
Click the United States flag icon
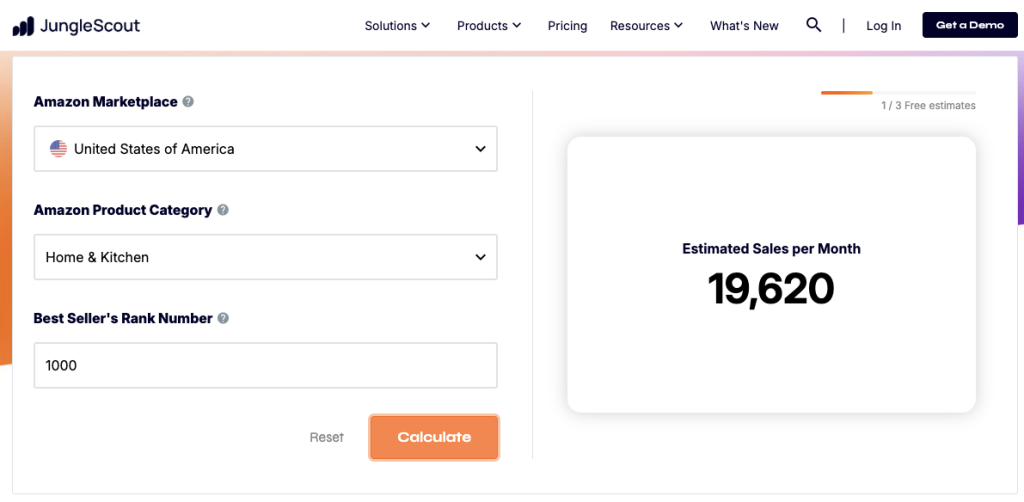point(58,149)
